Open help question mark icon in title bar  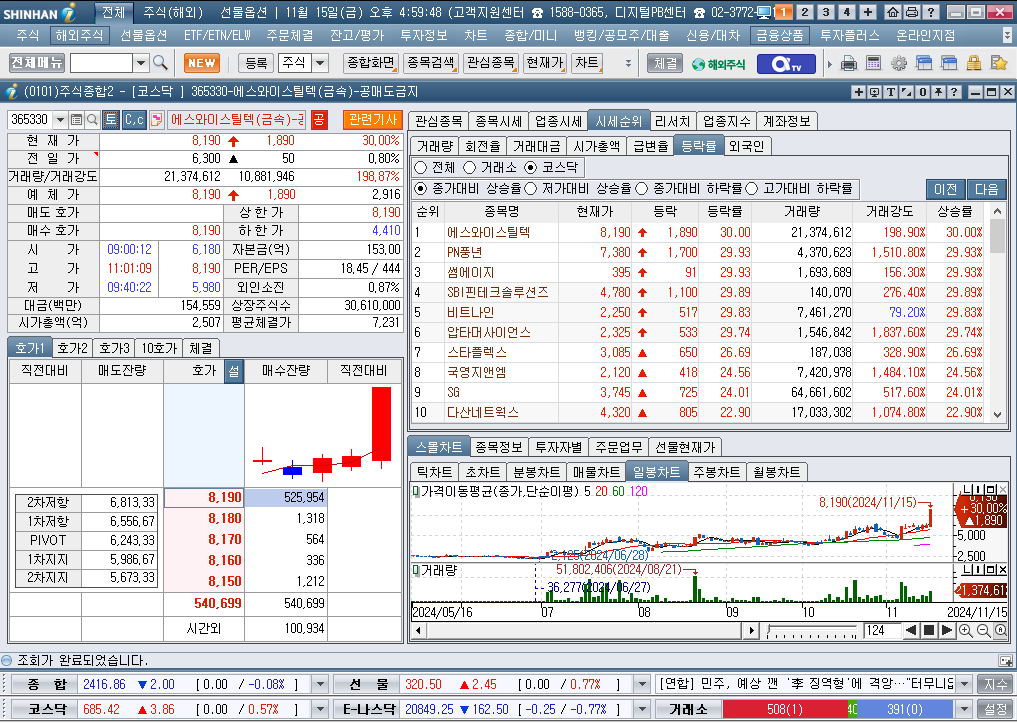point(931,12)
